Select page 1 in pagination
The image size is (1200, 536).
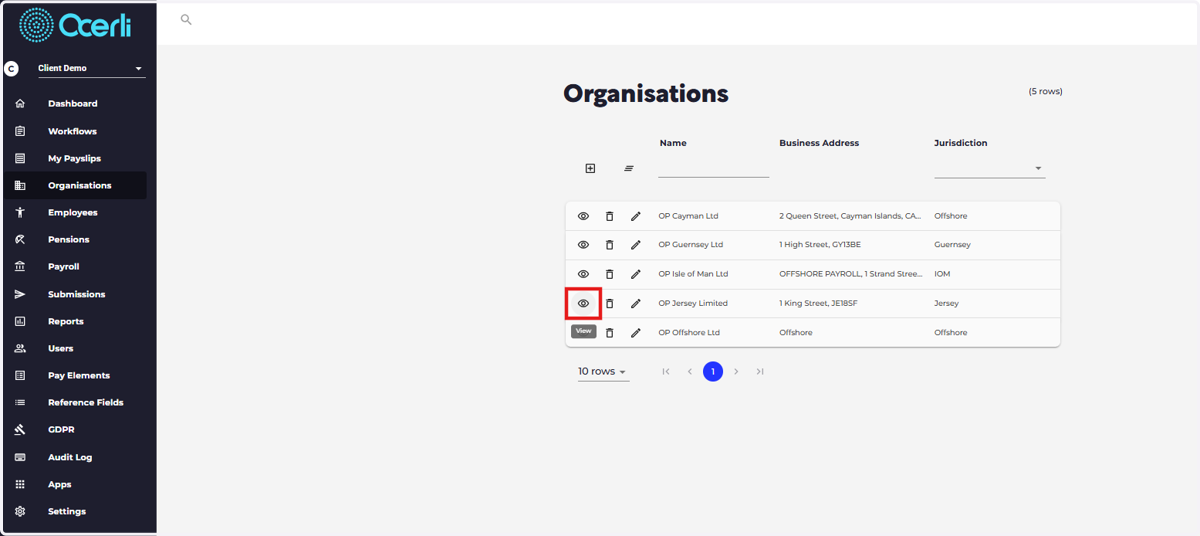tap(712, 371)
